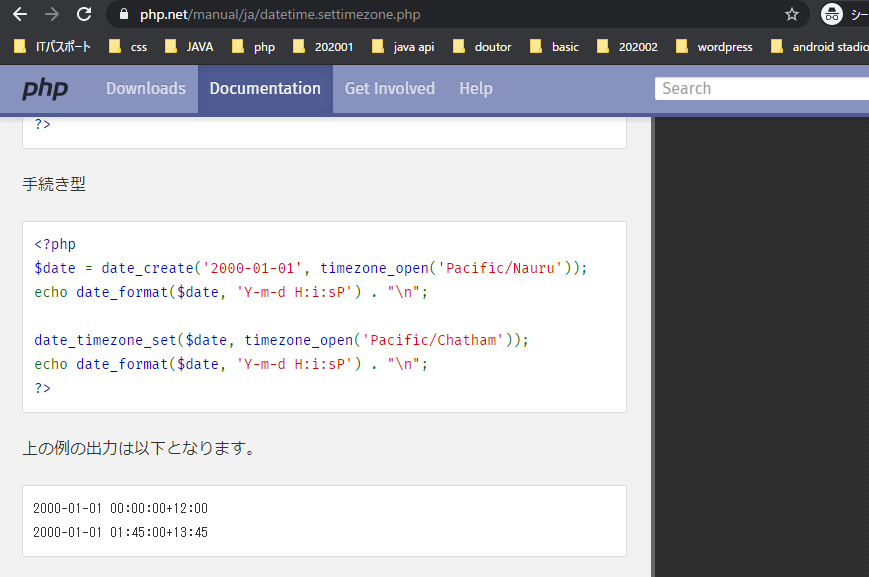Click the <?php opening tag

55,244
